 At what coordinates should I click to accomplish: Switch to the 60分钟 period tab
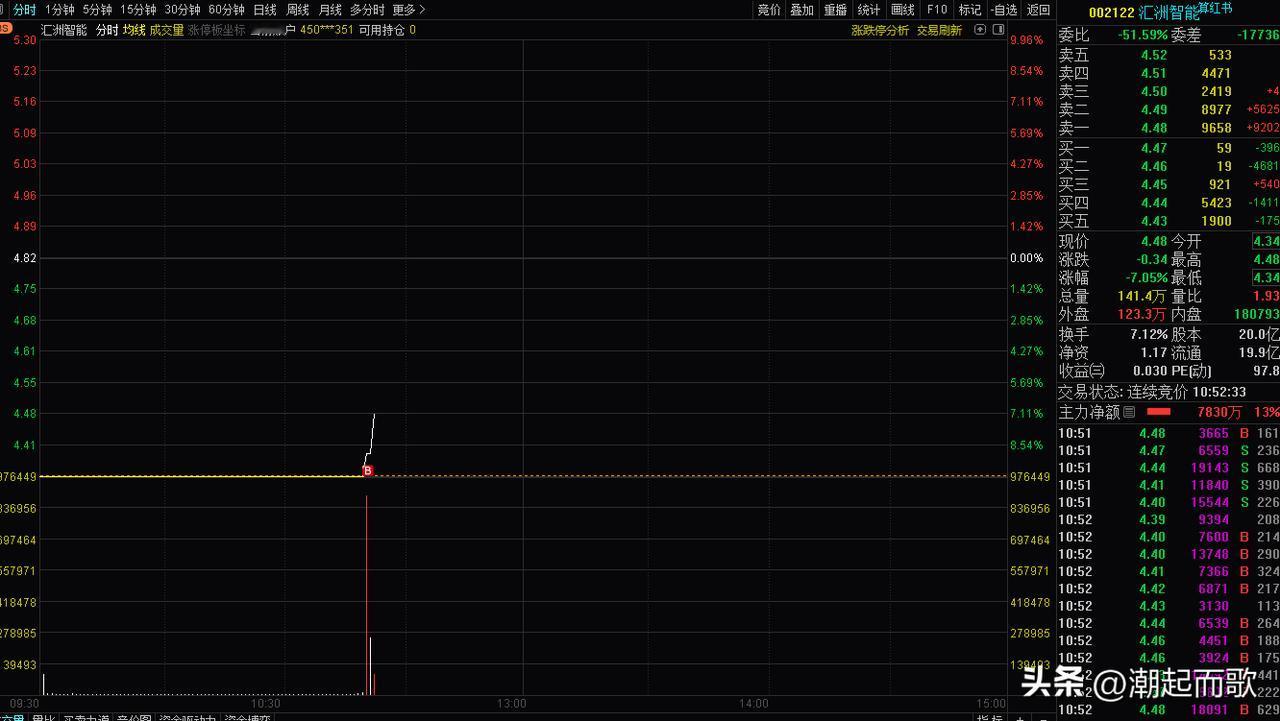(x=226, y=10)
